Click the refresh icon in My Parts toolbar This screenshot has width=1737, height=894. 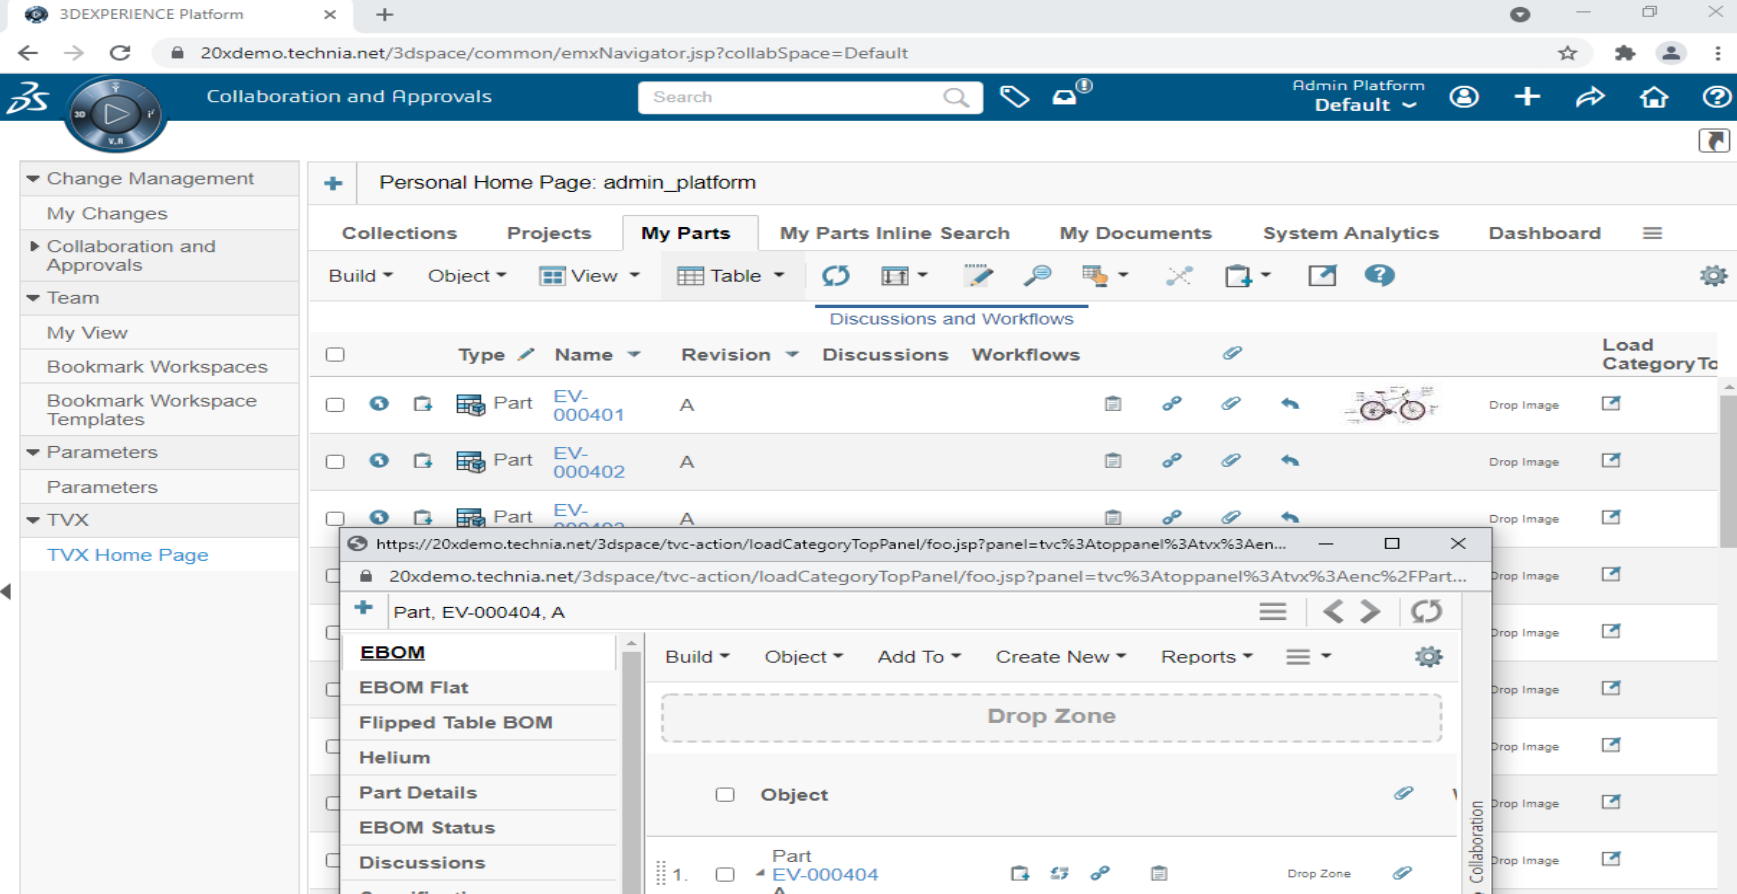[x=835, y=276]
